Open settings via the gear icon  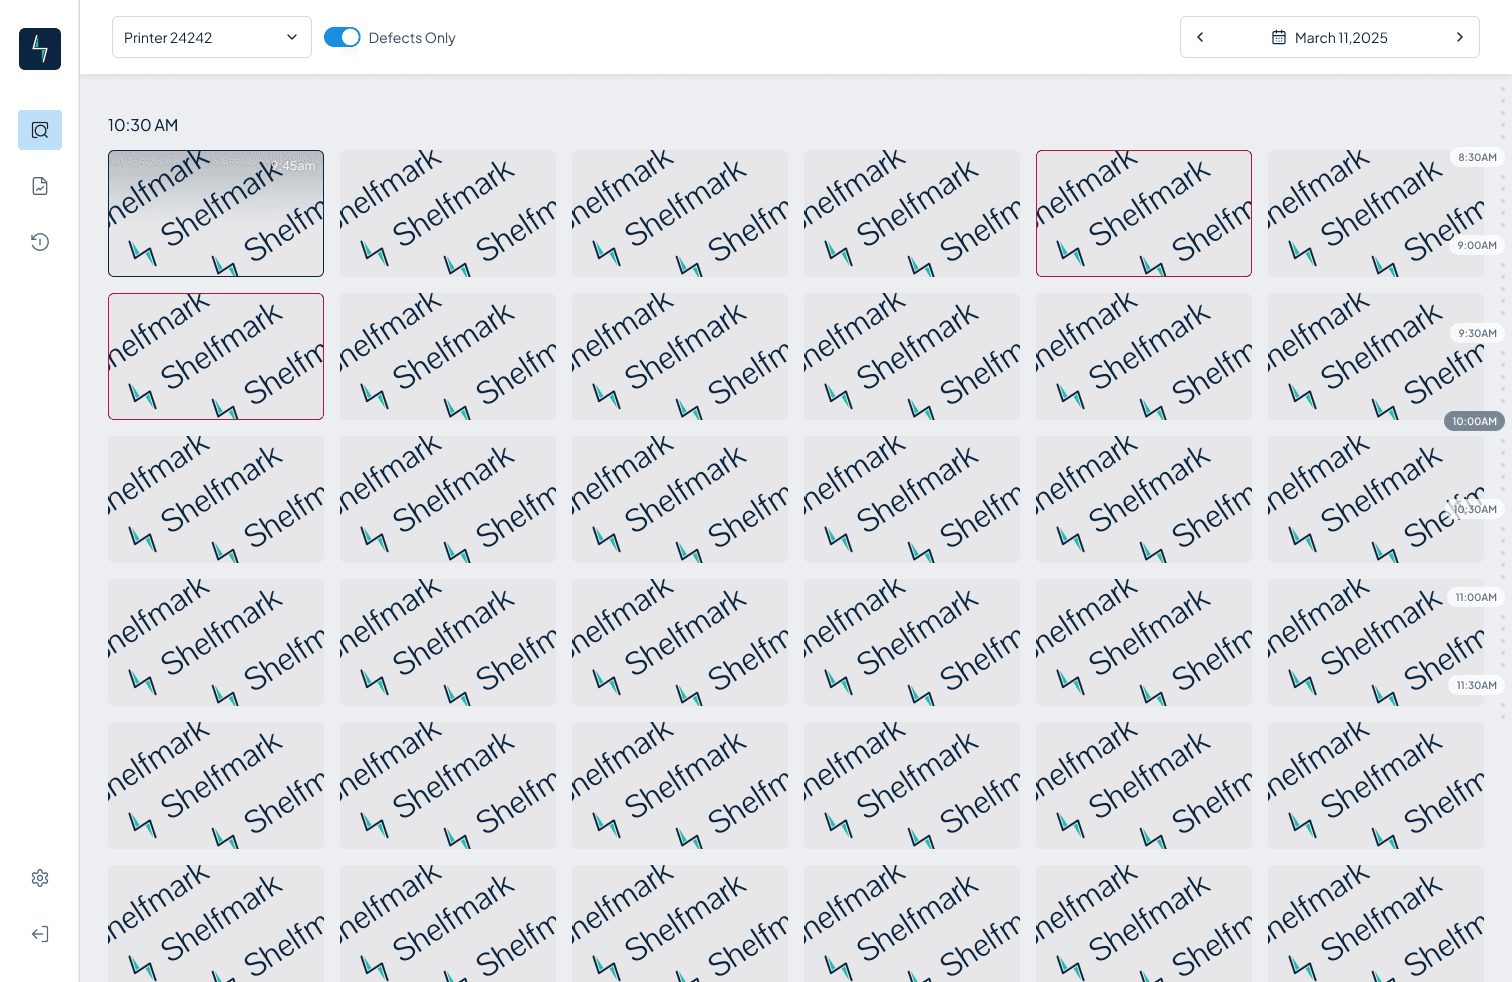coord(40,878)
